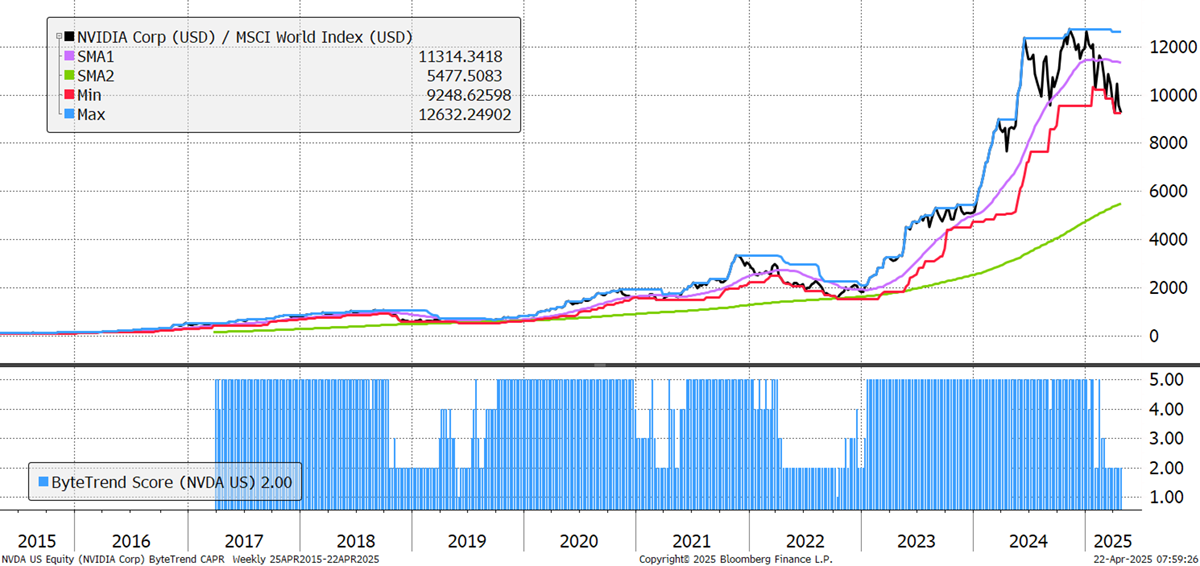The image size is (1200, 566).
Task: Click the 4.00 score axis label
Action: pyautogui.click(x=1165, y=408)
